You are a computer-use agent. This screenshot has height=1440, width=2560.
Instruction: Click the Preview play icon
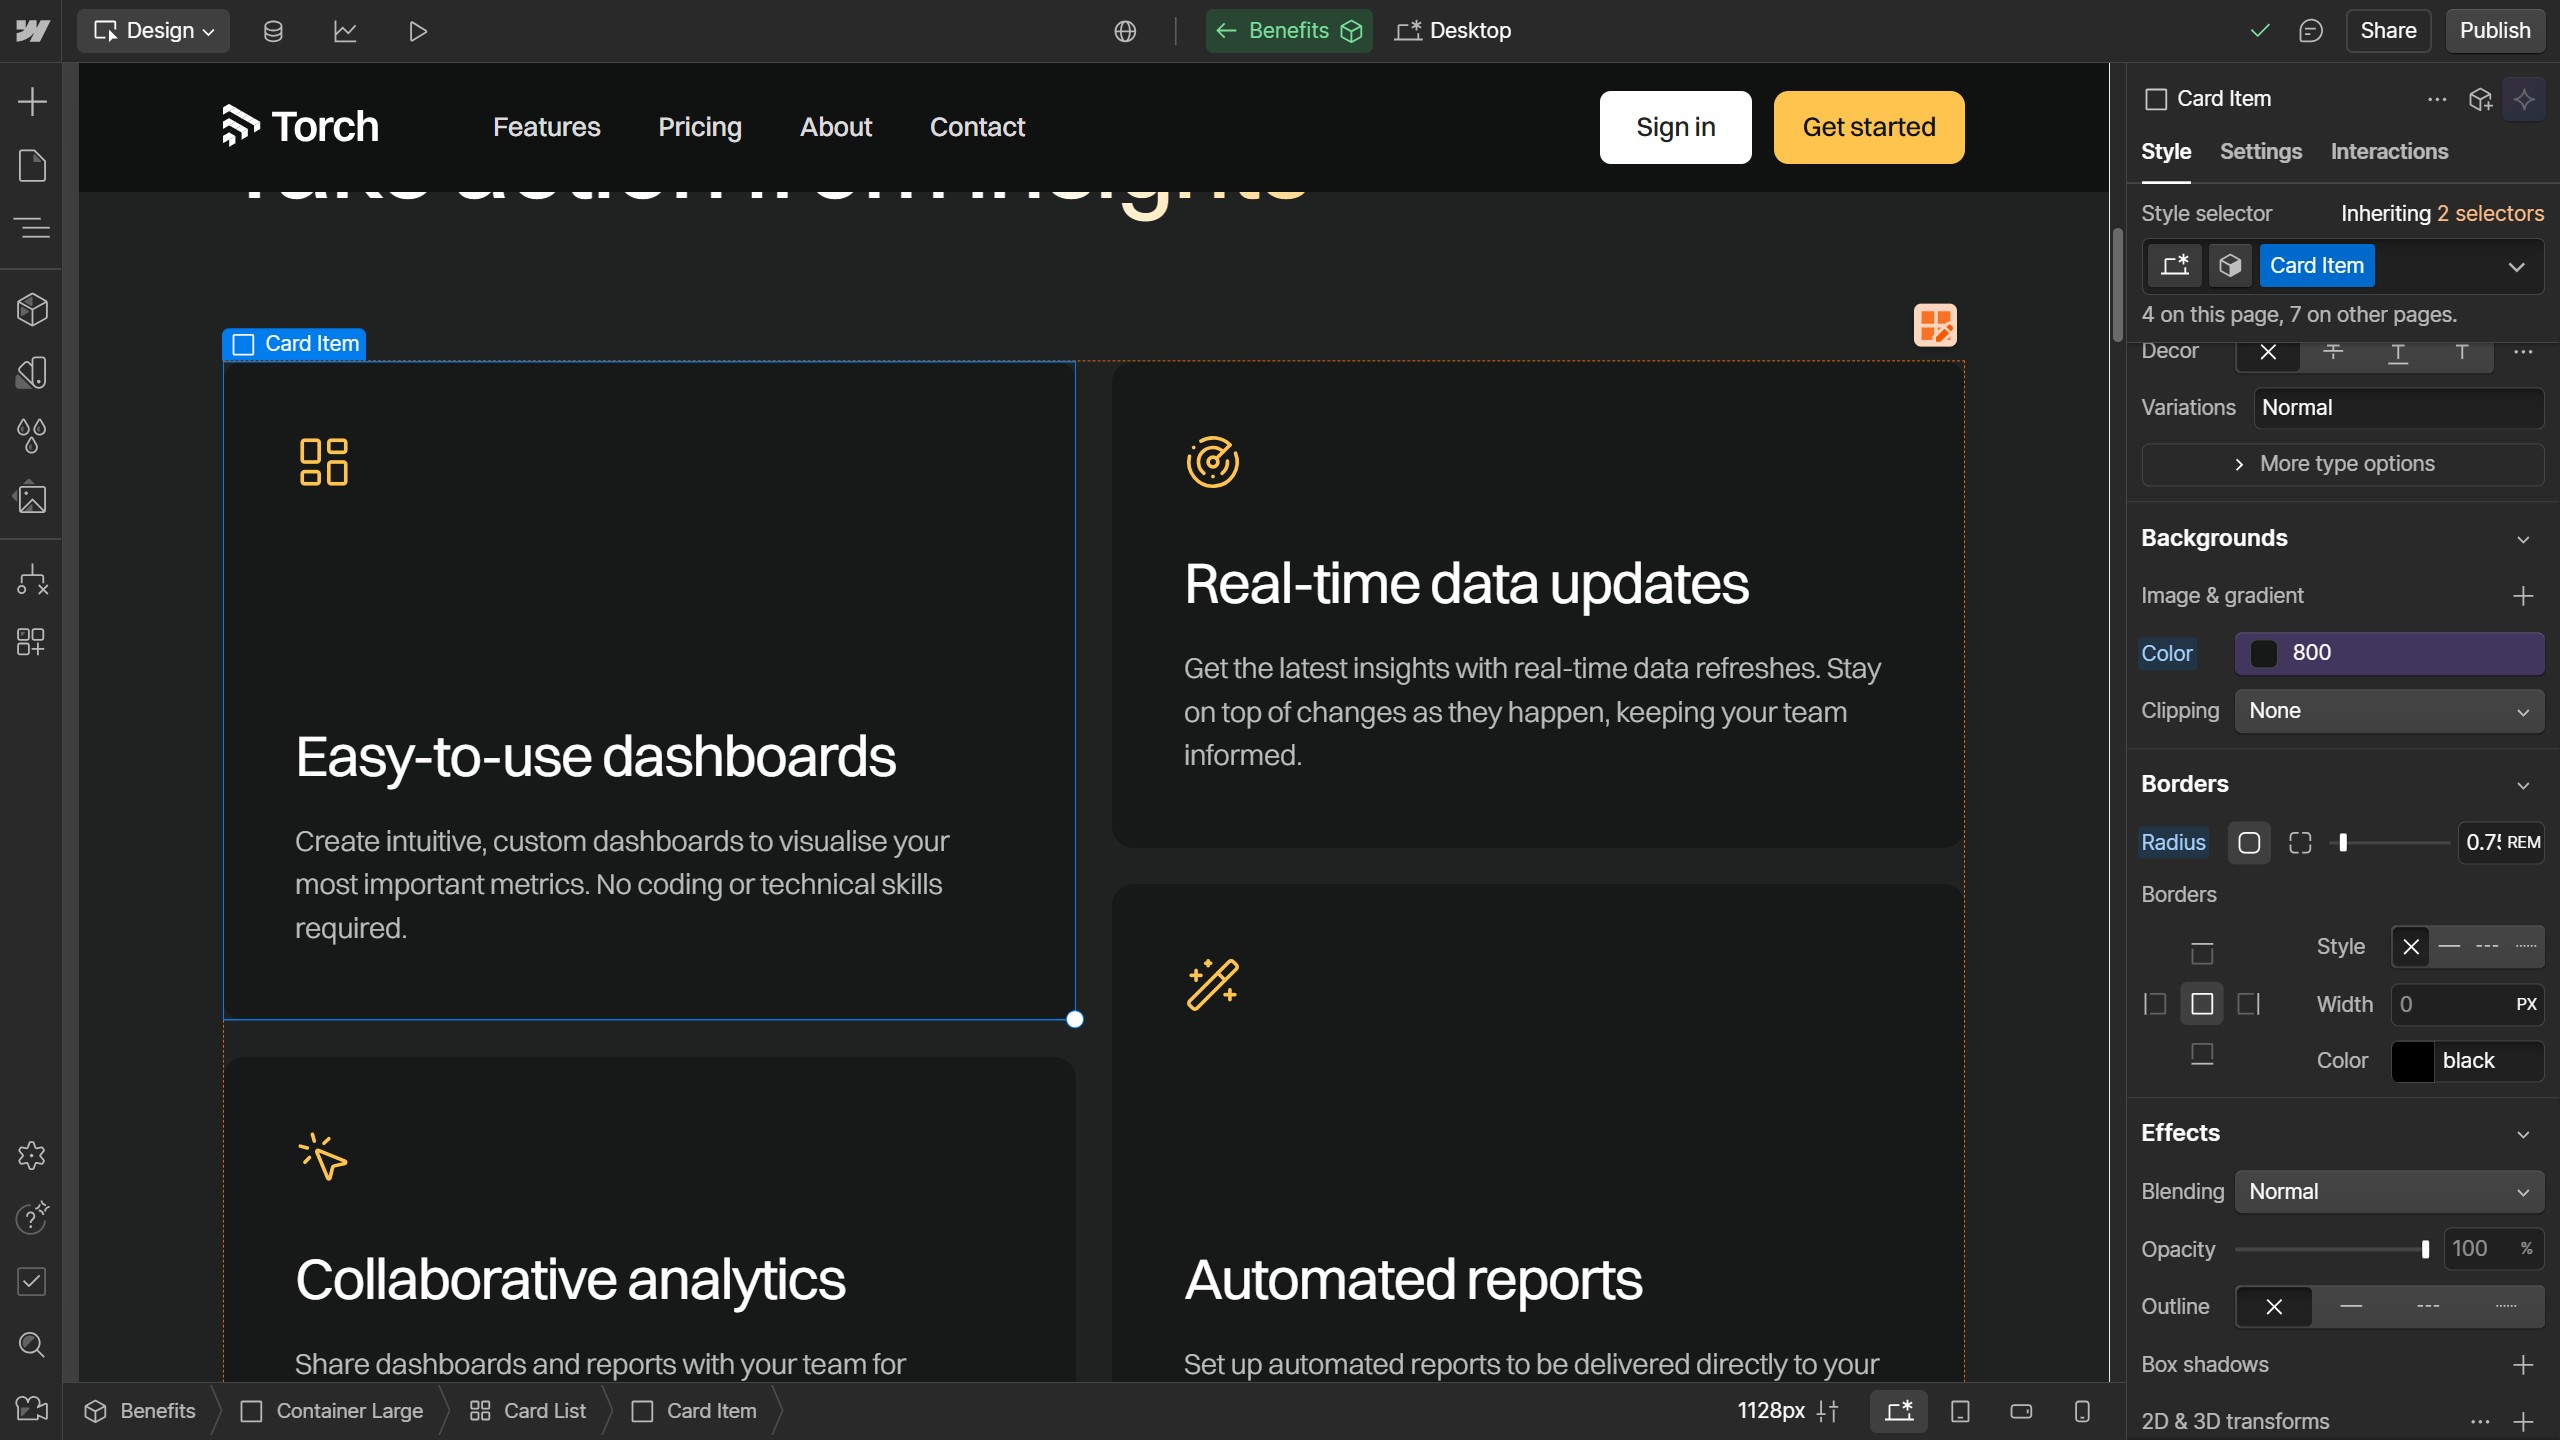tap(418, 31)
